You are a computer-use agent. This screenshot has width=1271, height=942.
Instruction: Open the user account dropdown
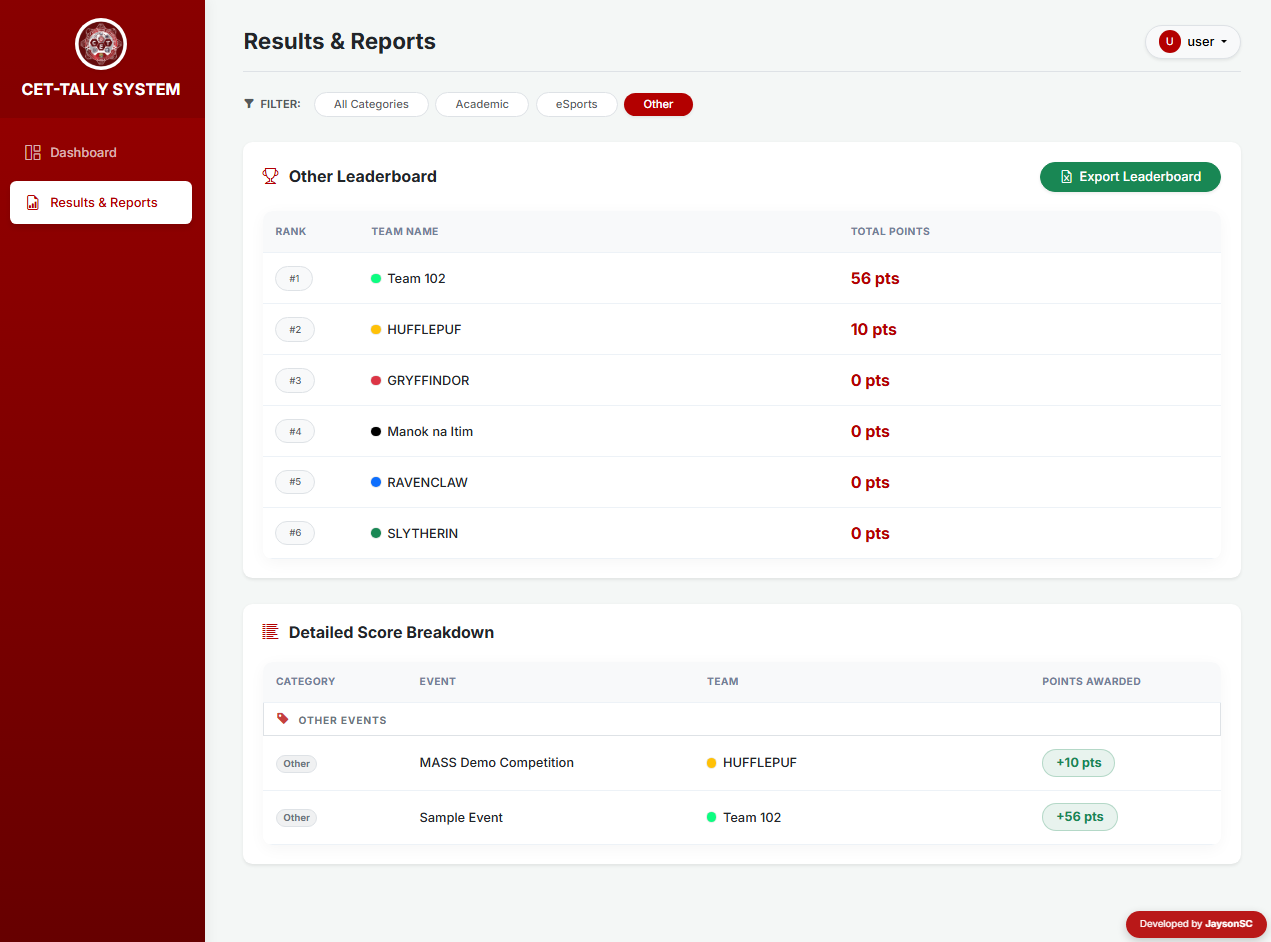[x=1193, y=41]
